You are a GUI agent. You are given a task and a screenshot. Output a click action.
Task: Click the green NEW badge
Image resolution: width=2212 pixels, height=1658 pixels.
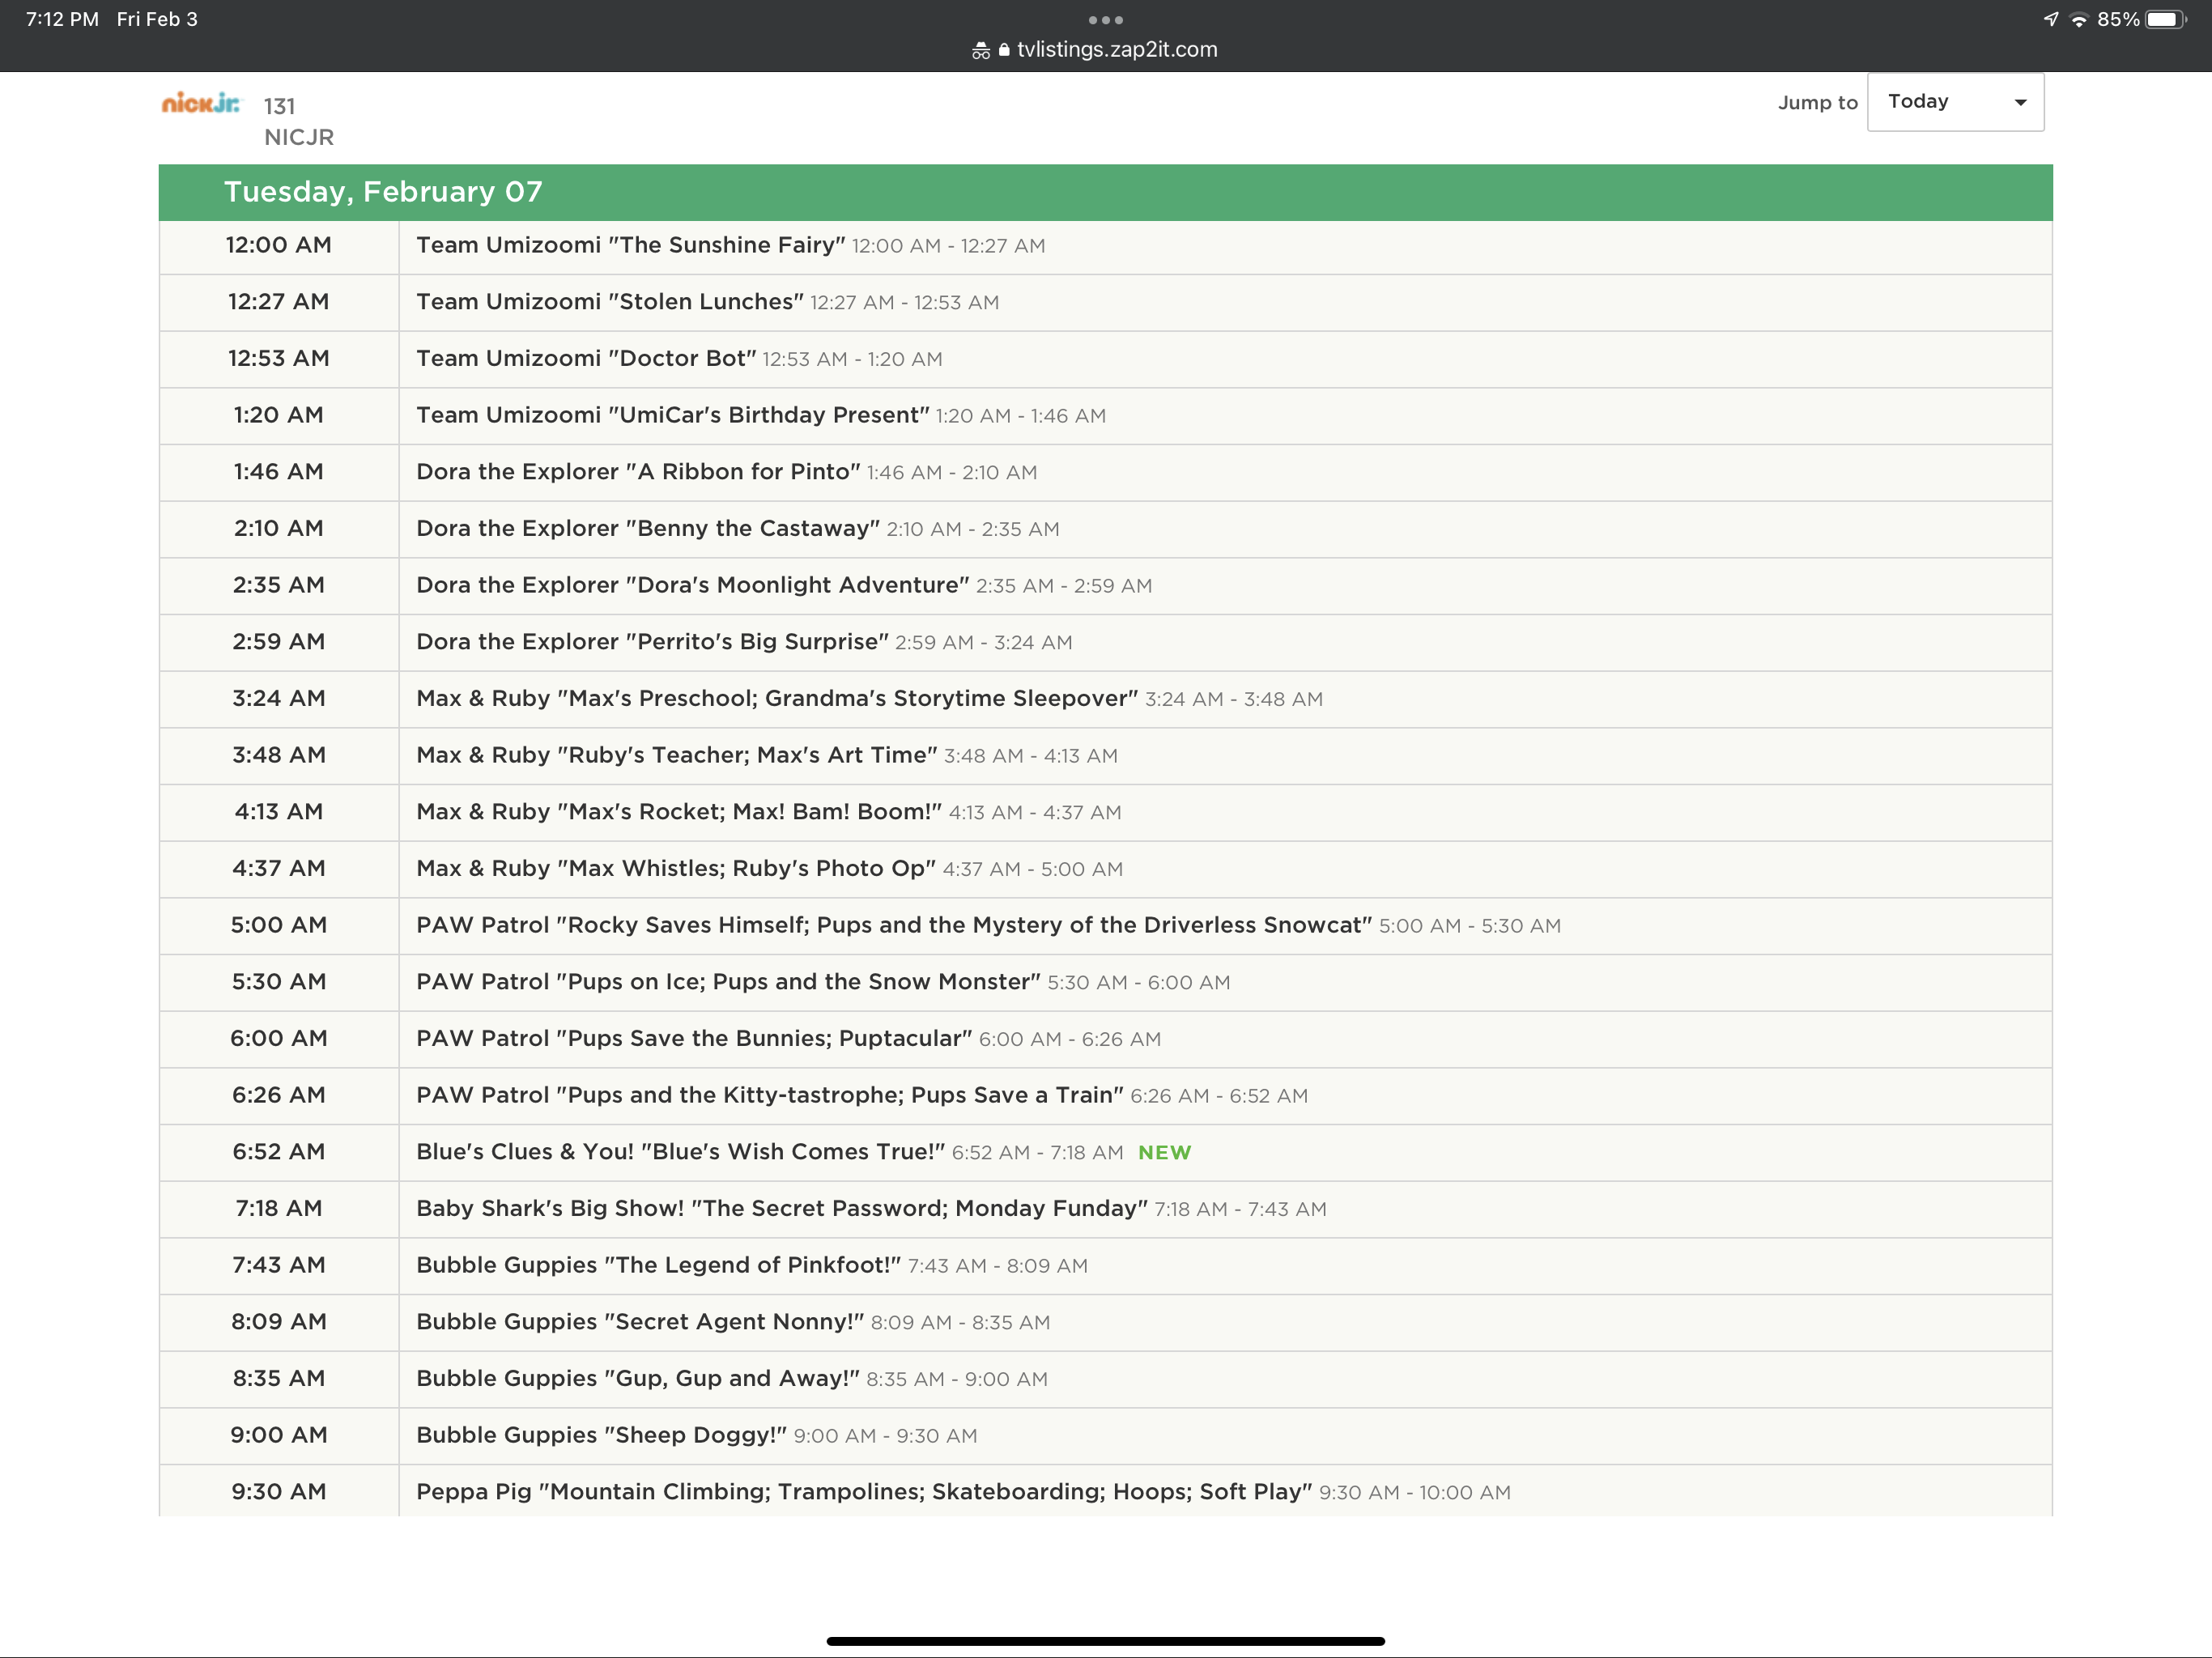click(x=1165, y=1153)
